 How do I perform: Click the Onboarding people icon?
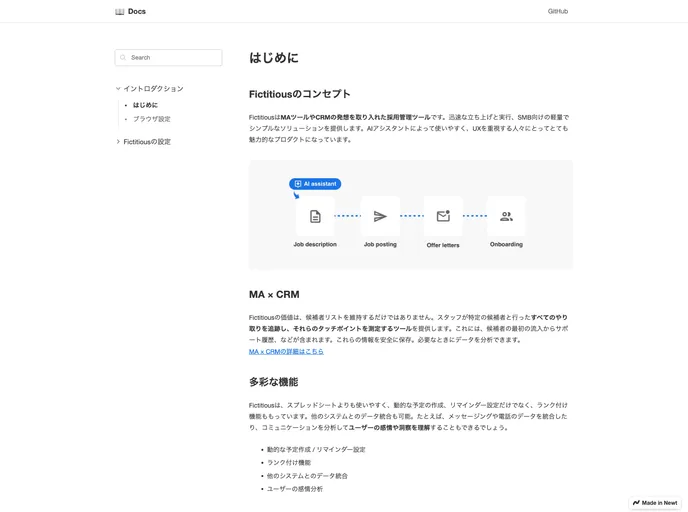point(506,216)
